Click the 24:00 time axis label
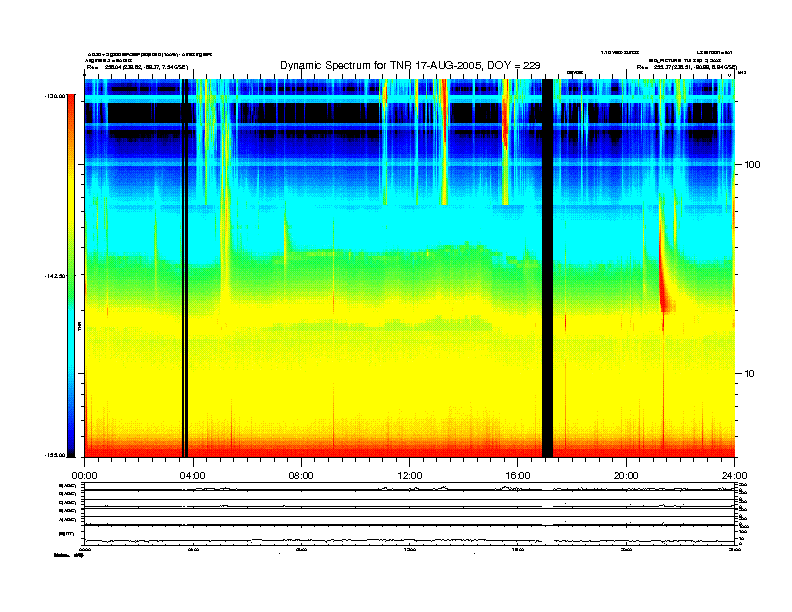792x612 pixels. 734,476
